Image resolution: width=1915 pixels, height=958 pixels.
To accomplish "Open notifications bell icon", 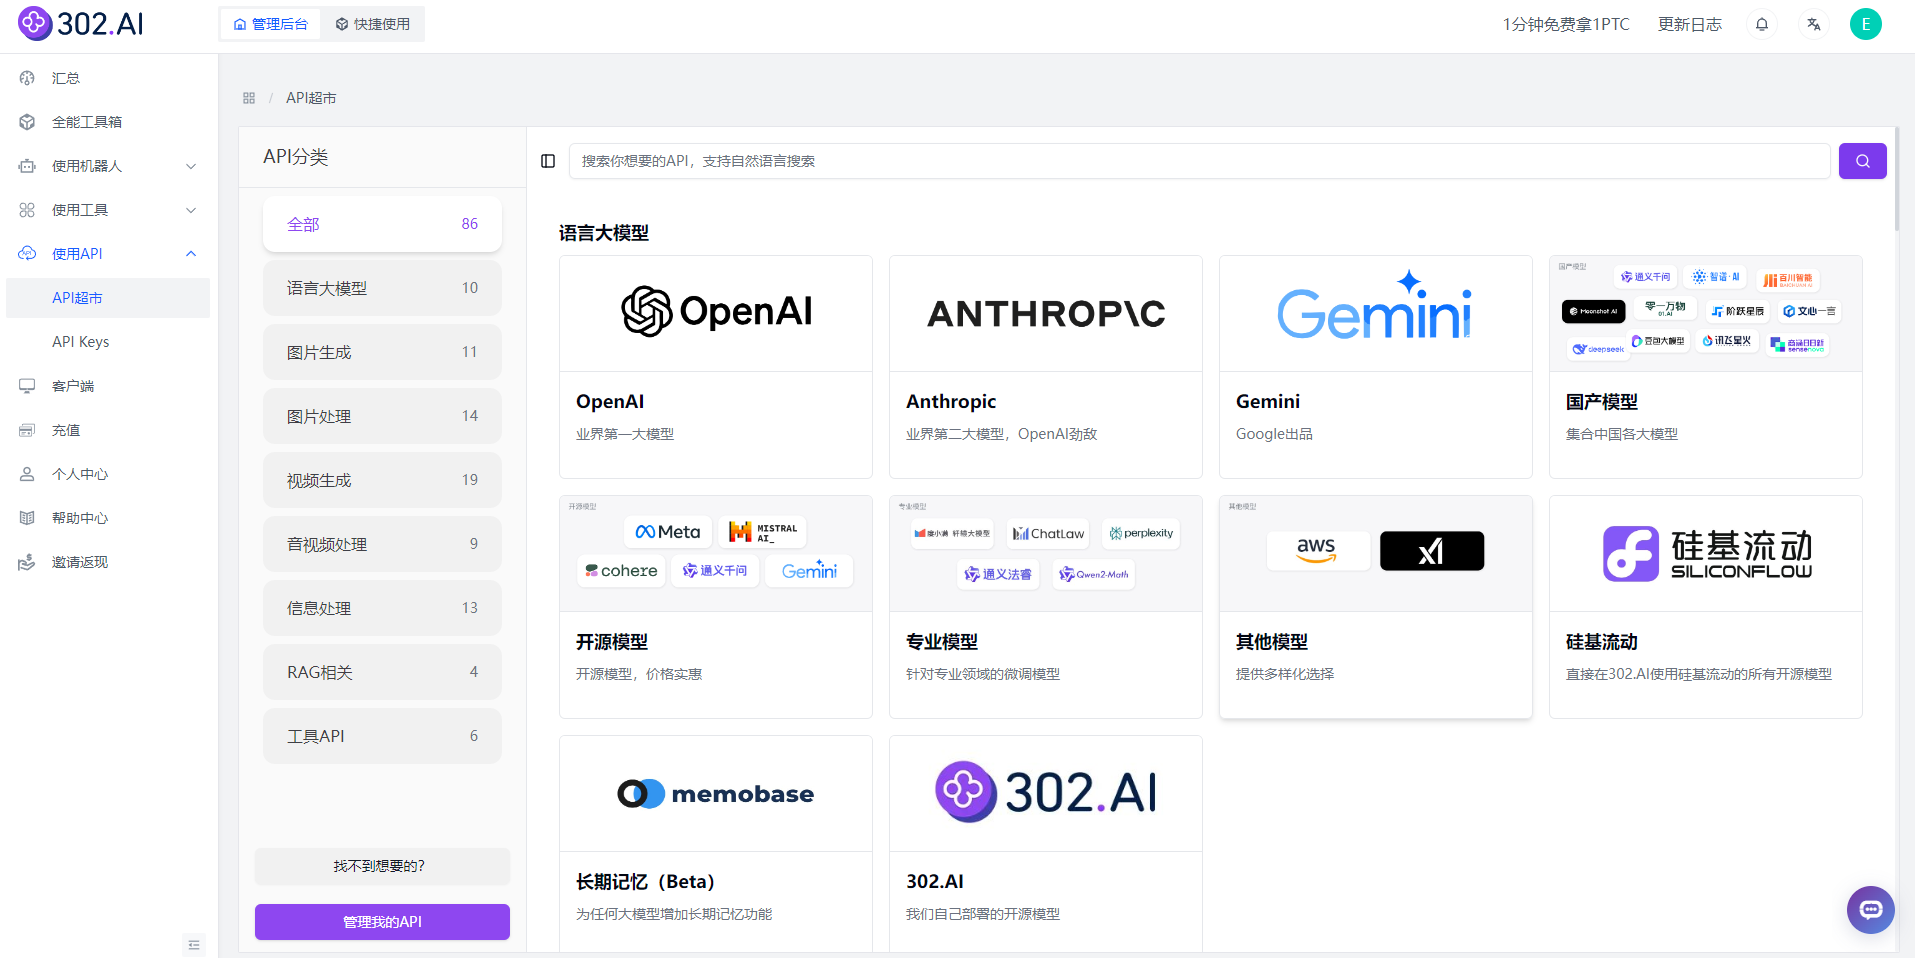I will click(x=1762, y=24).
